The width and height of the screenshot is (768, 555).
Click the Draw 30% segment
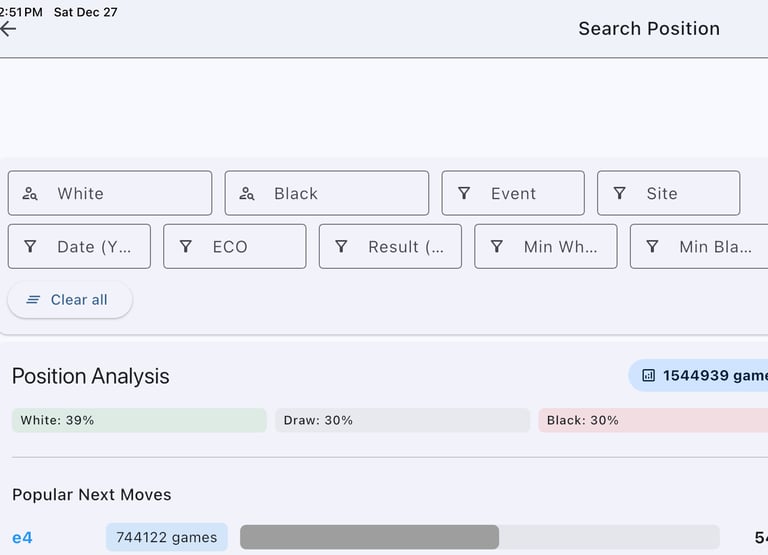click(x=402, y=421)
